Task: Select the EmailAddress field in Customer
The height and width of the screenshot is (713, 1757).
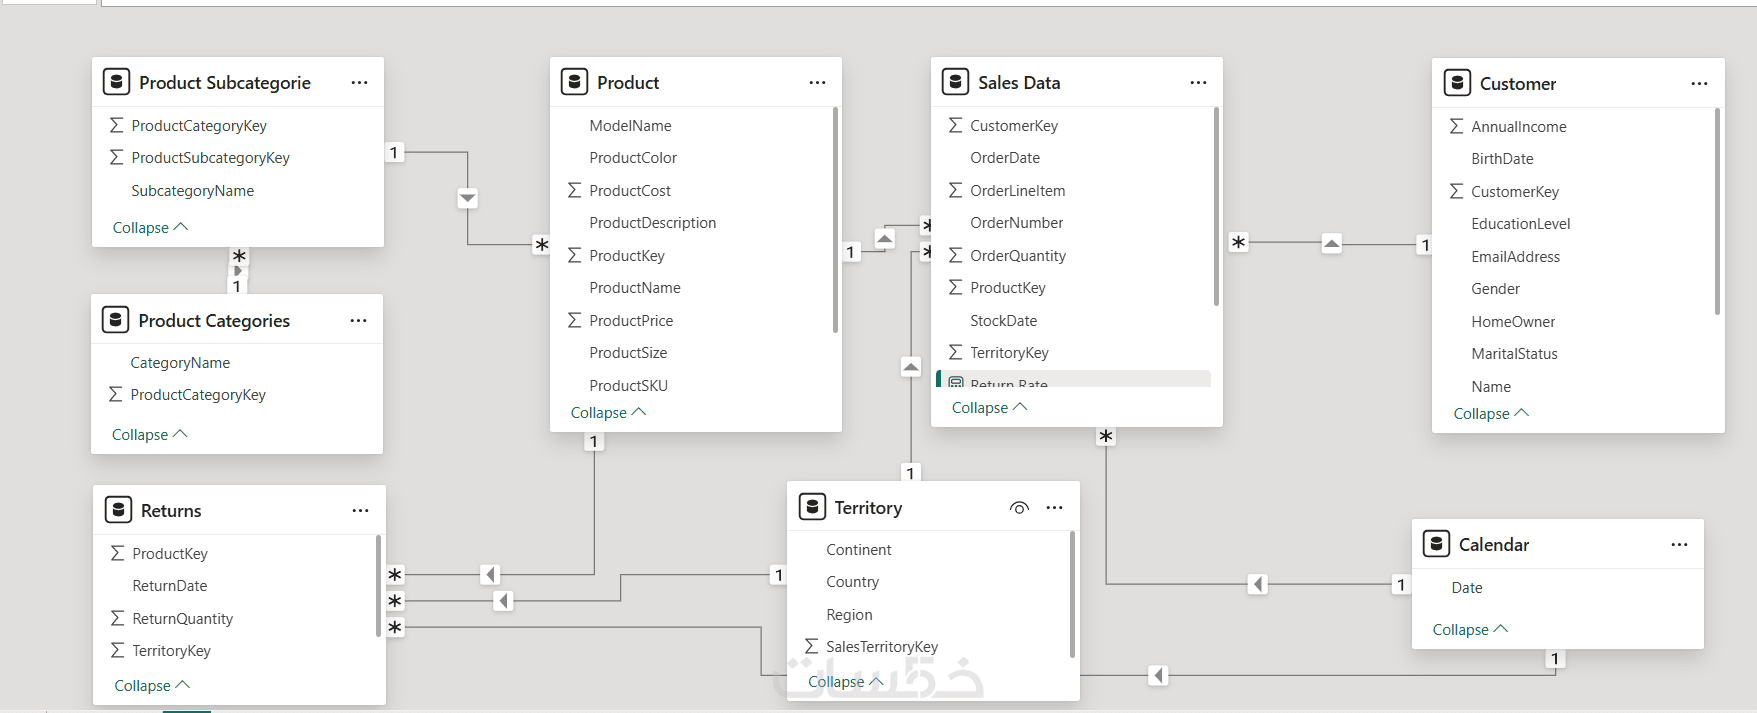Action: (1515, 256)
